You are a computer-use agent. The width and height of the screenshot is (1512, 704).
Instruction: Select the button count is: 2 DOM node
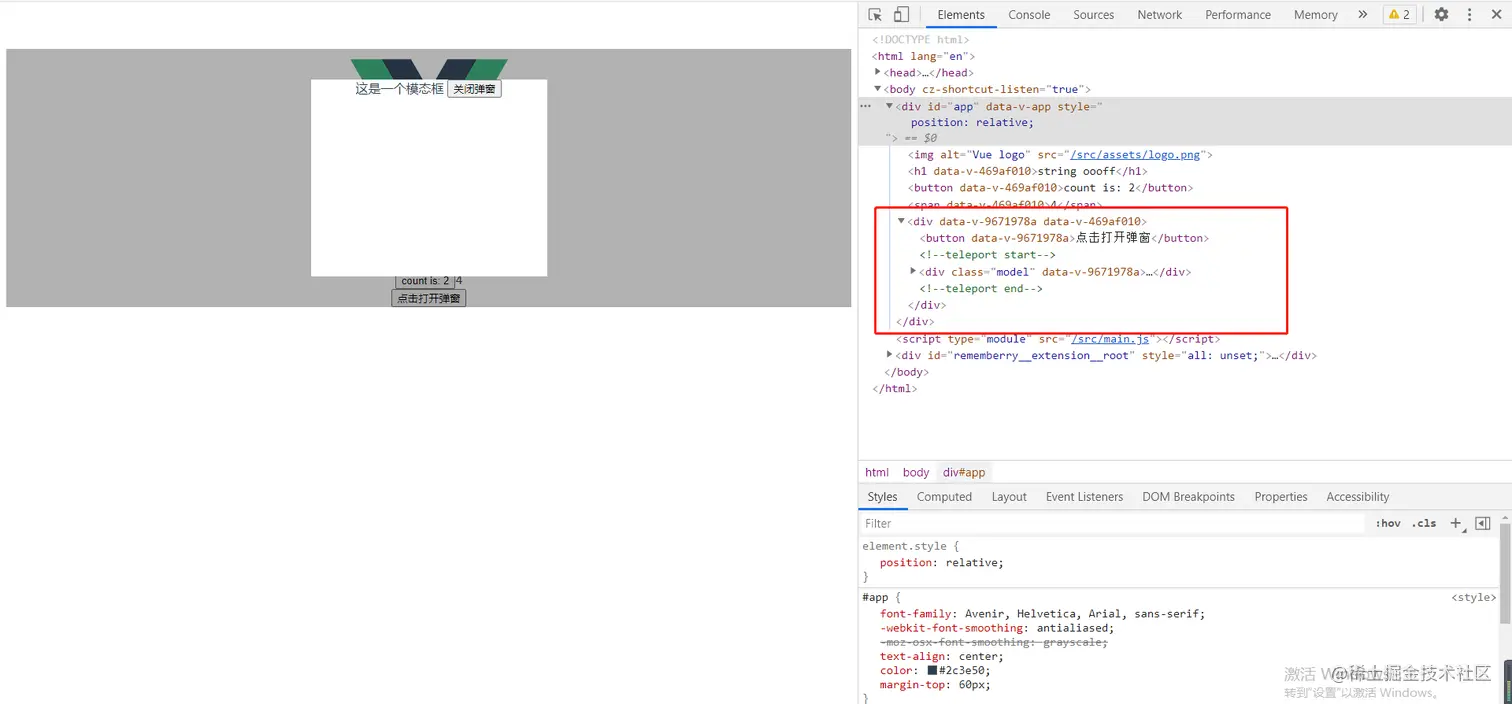pos(1051,188)
